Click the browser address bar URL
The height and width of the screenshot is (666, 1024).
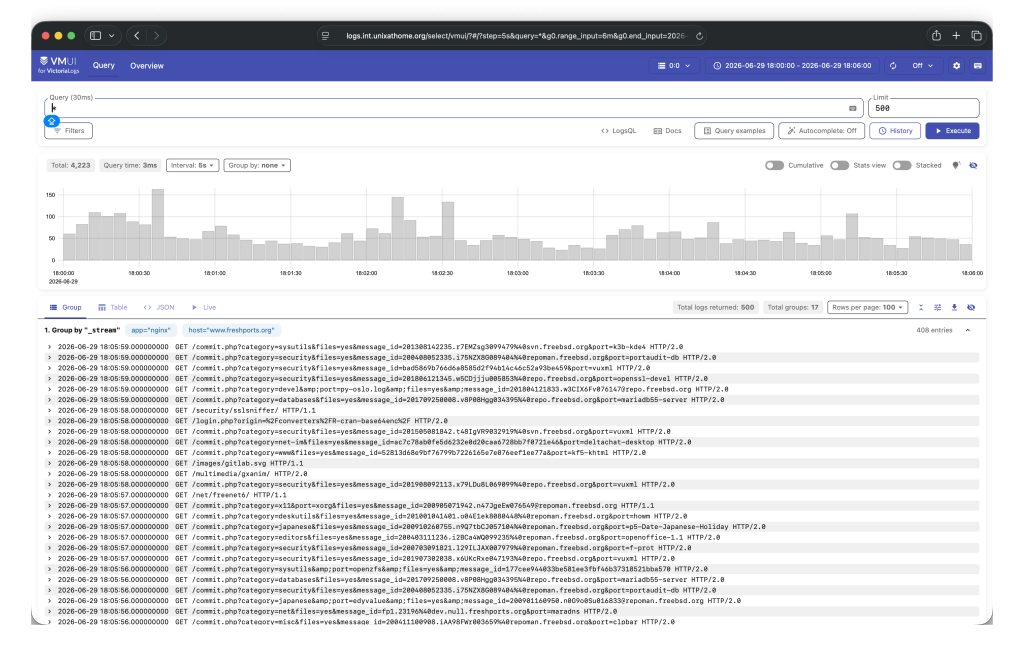516,36
